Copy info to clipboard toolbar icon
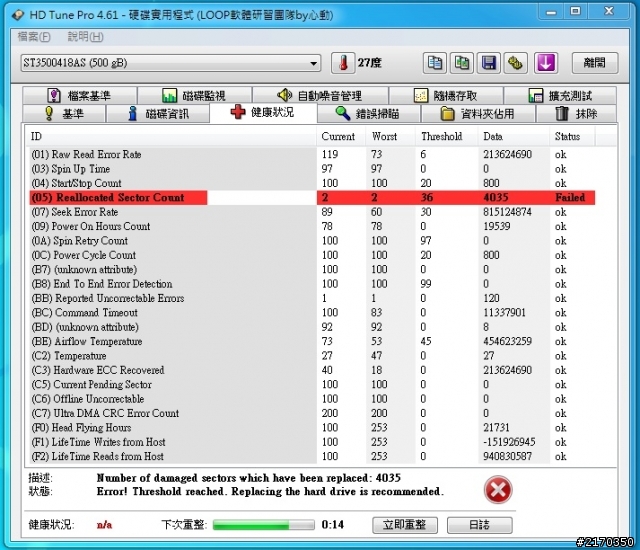Image resolution: width=640 pixels, height=550 pixels. click(x=434, y=63)
